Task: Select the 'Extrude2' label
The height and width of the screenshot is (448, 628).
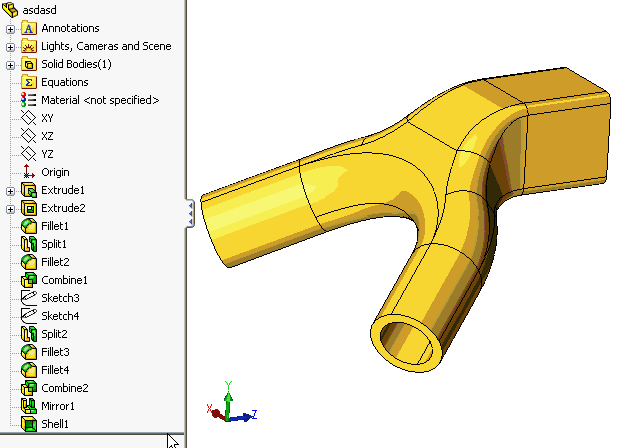Action: 63,208
